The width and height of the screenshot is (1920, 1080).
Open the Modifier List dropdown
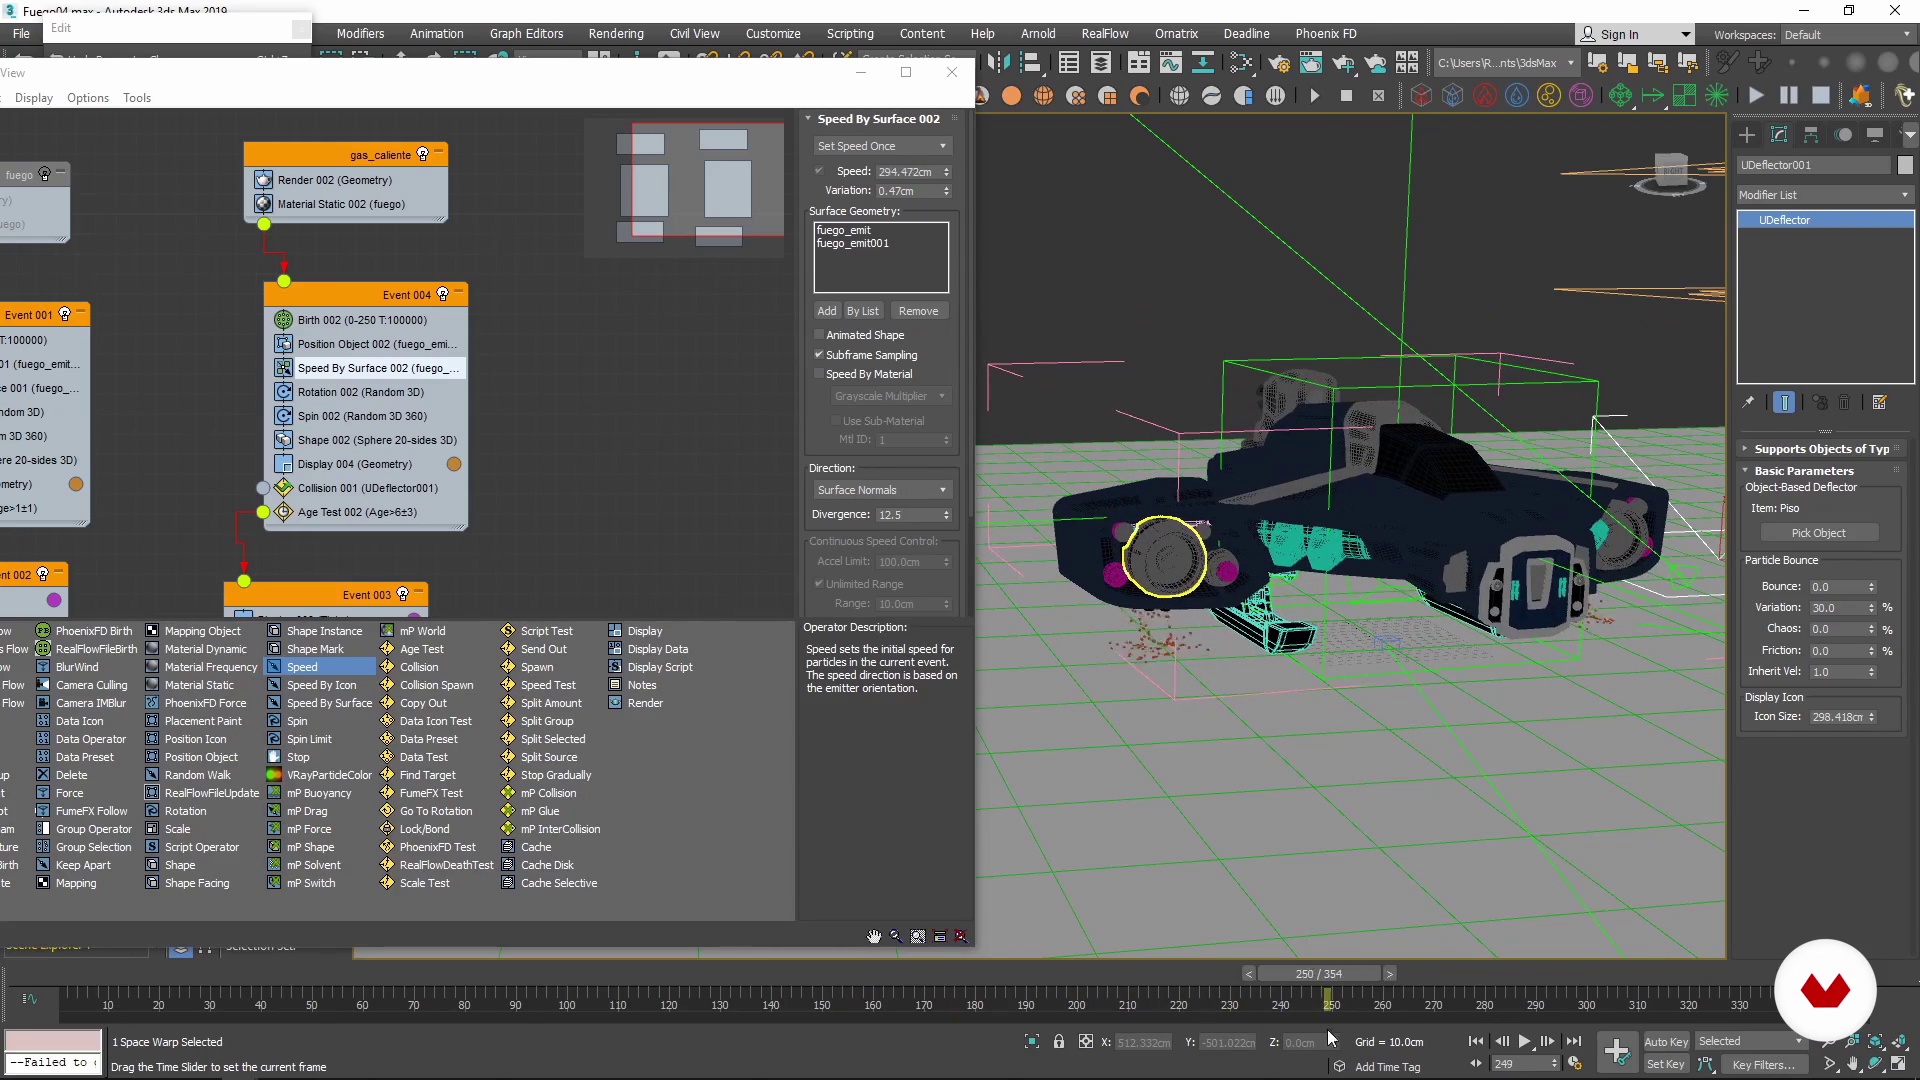click(1825, 195)
